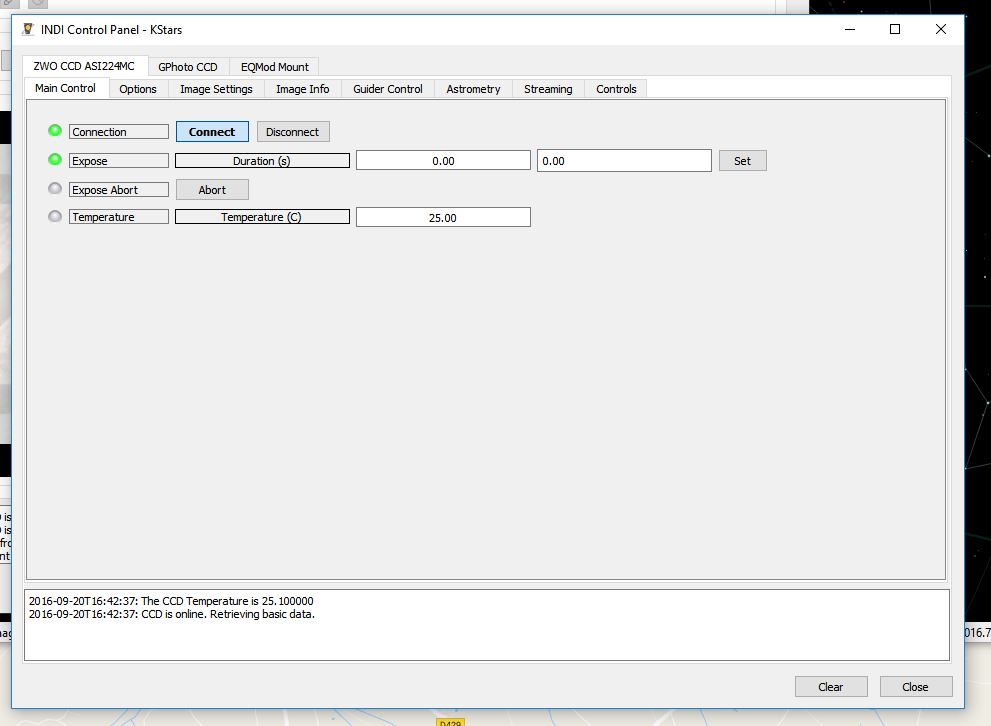Select the Main Control tab

click(x=65, y=88)
